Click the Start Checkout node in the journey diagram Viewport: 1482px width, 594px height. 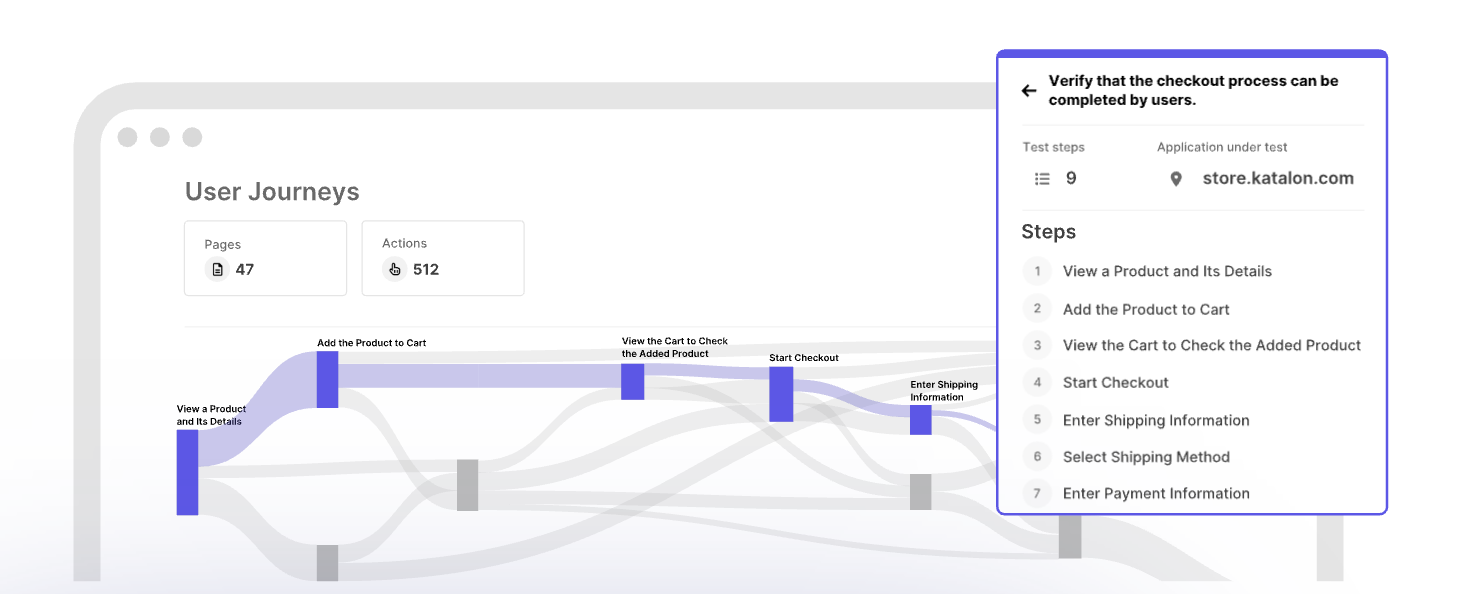coord(782,393)
